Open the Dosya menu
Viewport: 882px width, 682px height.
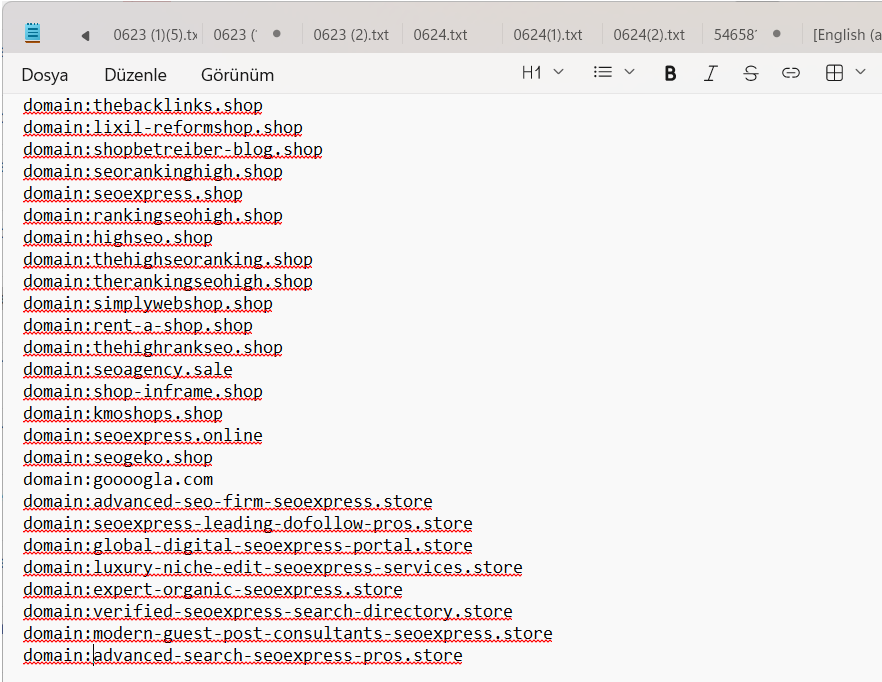(44, 75)
